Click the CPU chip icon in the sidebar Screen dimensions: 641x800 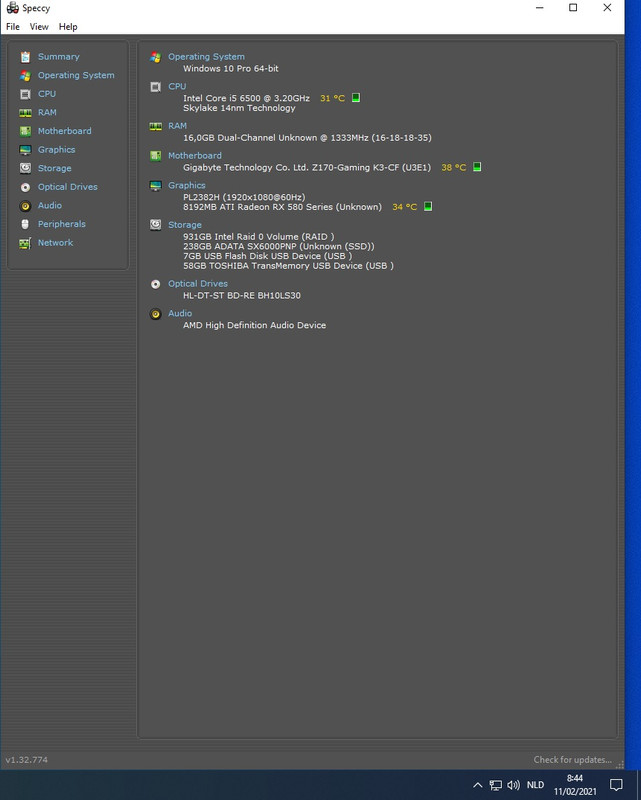pyautogui.click(x=25, y=94)
